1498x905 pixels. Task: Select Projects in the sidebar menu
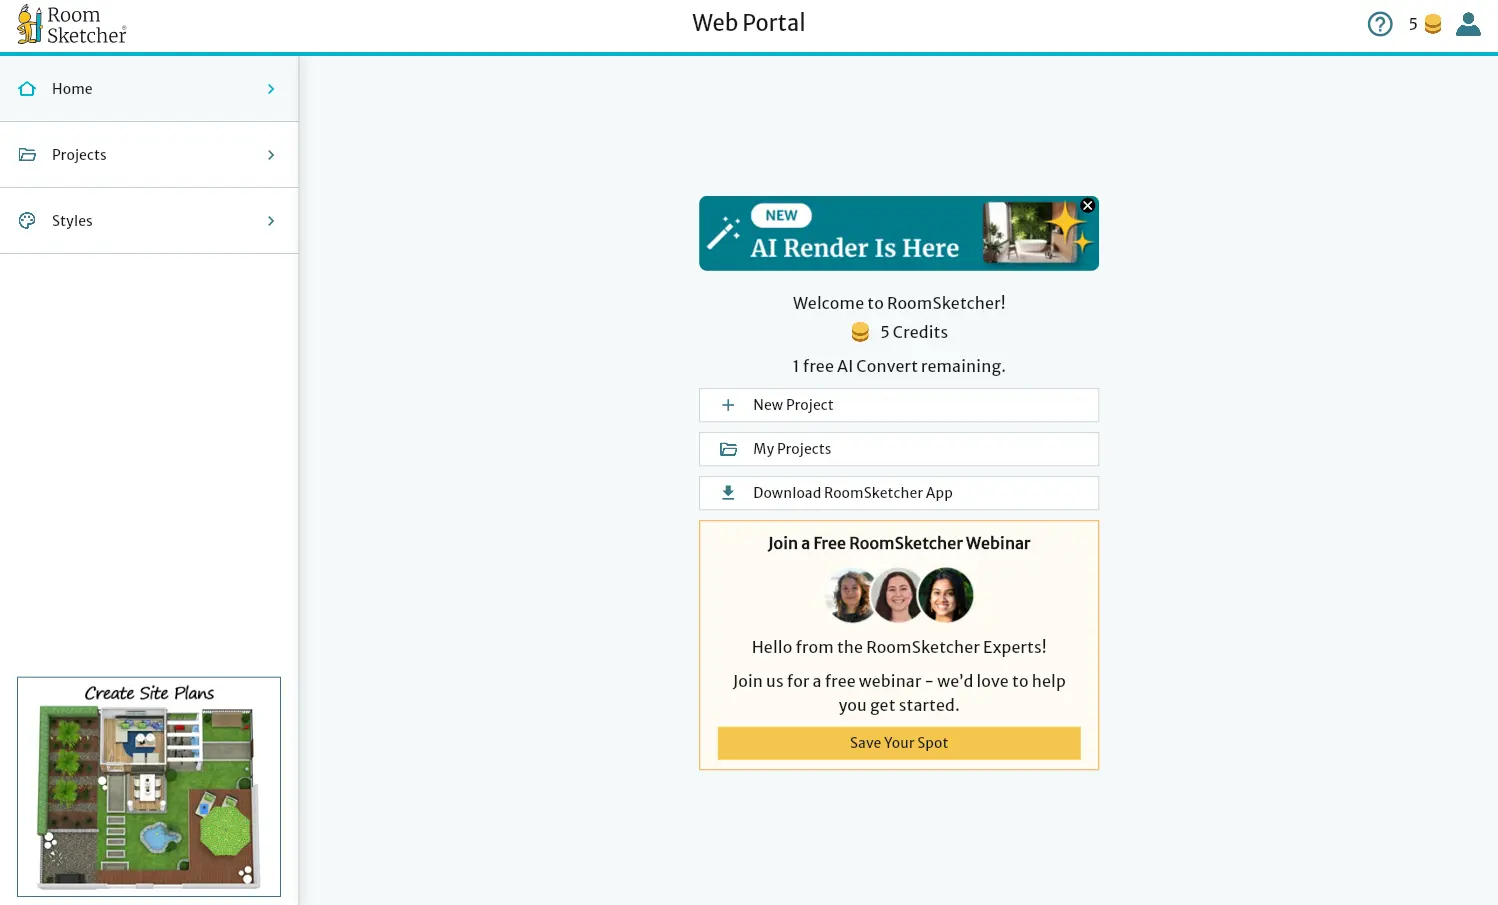pos(149,155)
